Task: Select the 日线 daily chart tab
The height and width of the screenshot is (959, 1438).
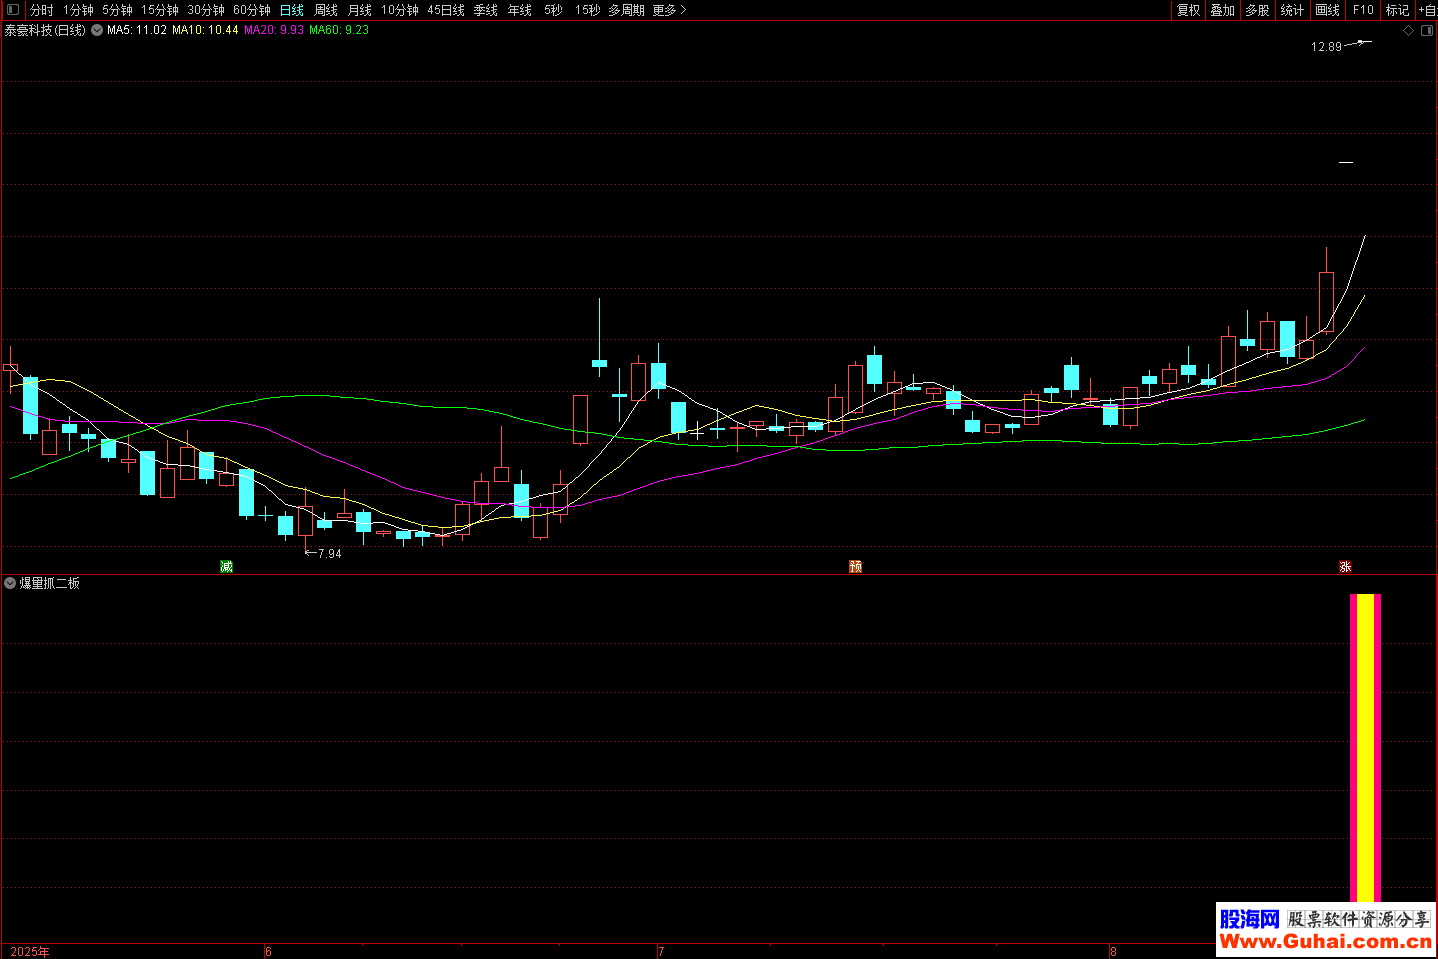Action: (292, 10)
